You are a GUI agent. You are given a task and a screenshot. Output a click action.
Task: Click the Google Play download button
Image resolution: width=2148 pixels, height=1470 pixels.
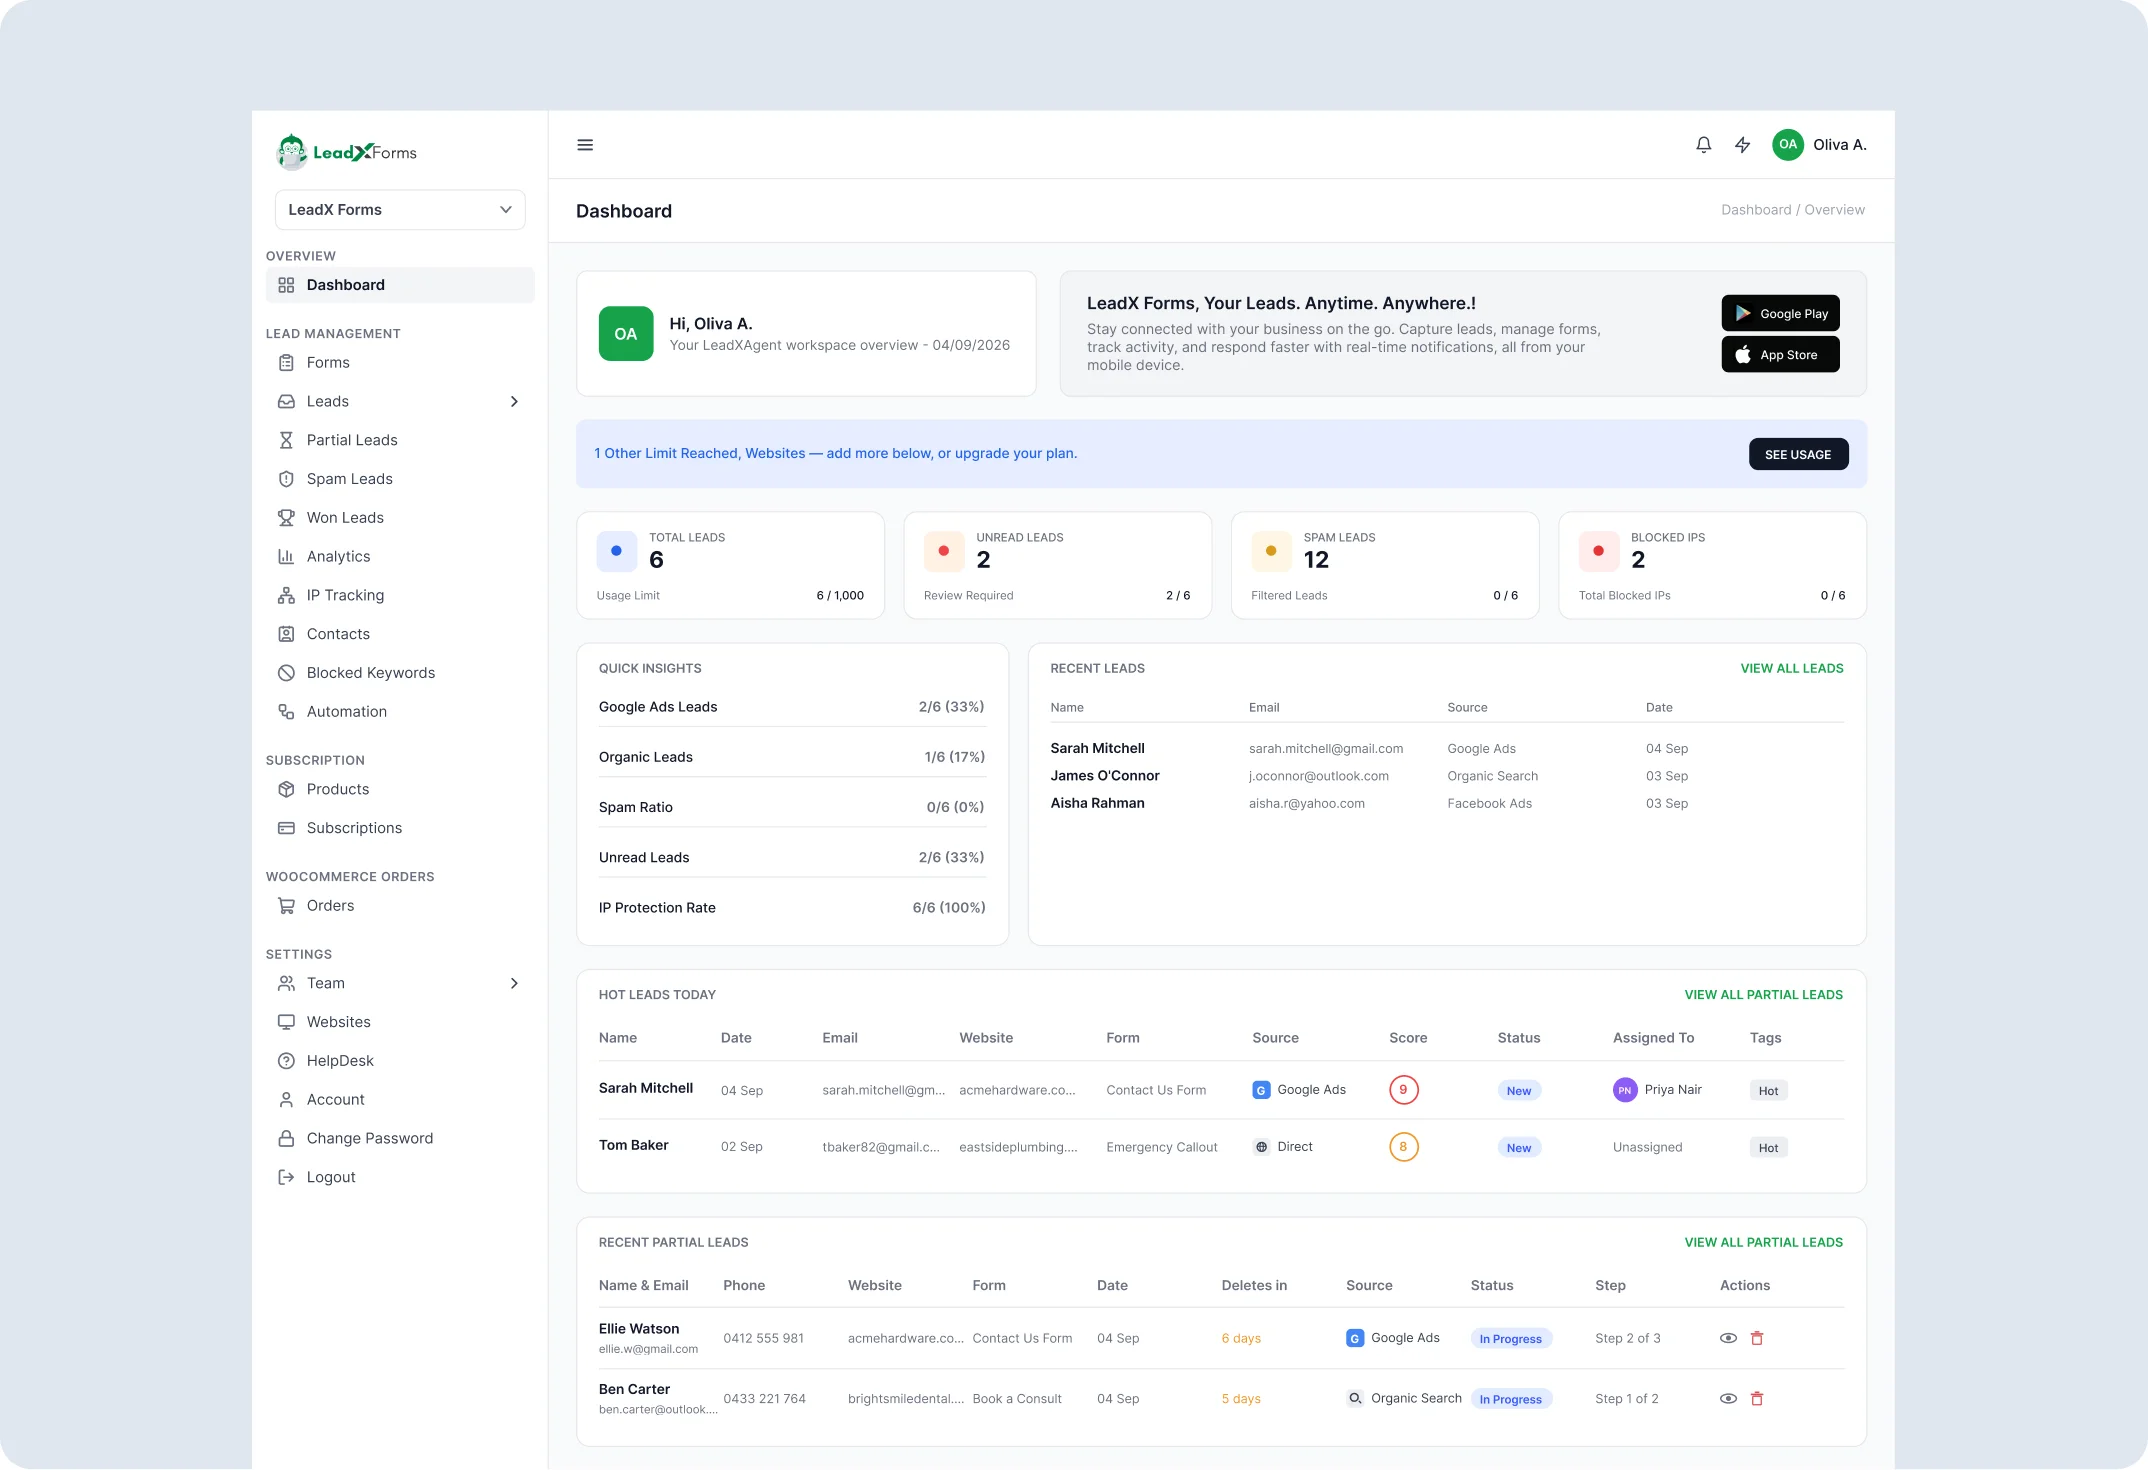1780,313
